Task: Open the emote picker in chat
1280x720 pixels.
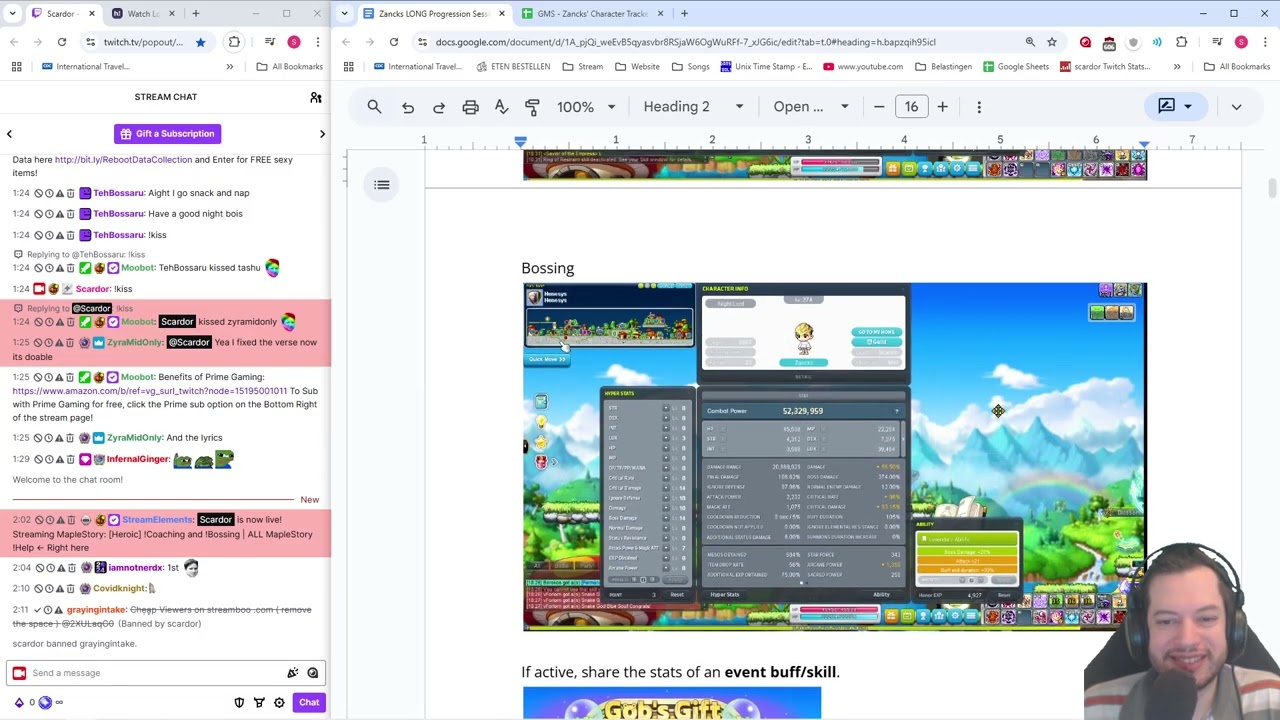Action: pyautogui.click(x=313, y=673)
